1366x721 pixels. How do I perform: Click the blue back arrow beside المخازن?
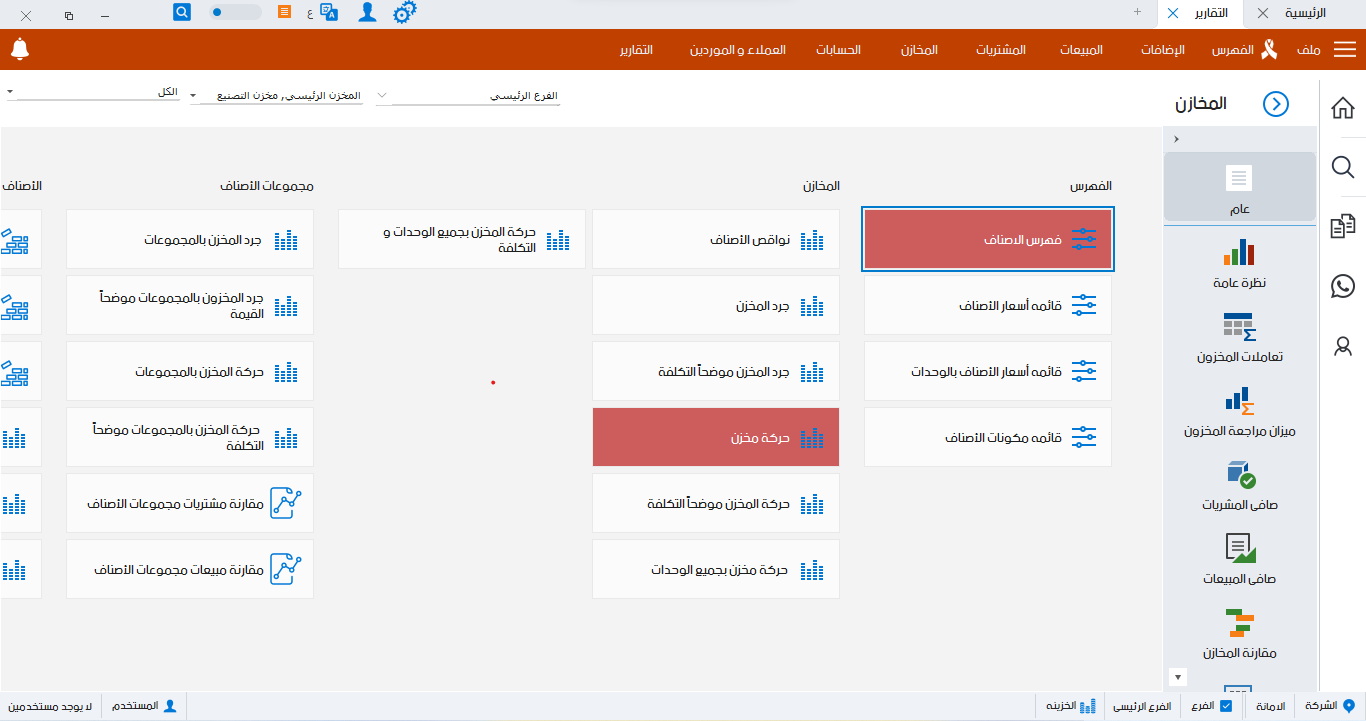point(1276,104)
